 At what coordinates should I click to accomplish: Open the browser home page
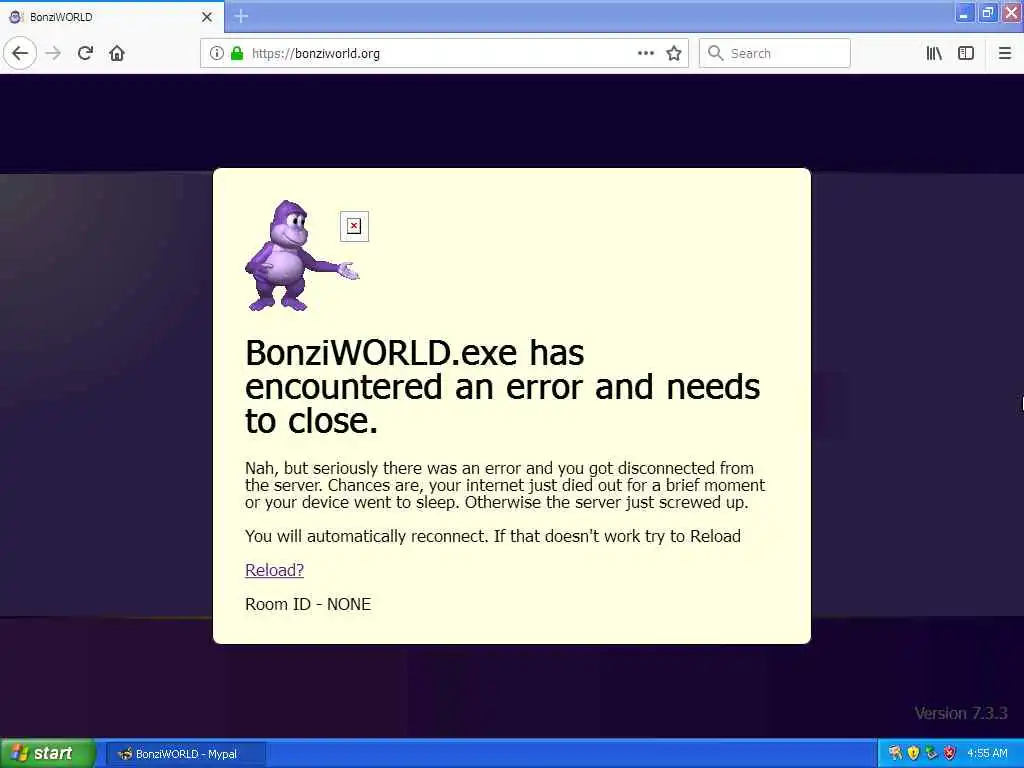(x=117, y=53)
